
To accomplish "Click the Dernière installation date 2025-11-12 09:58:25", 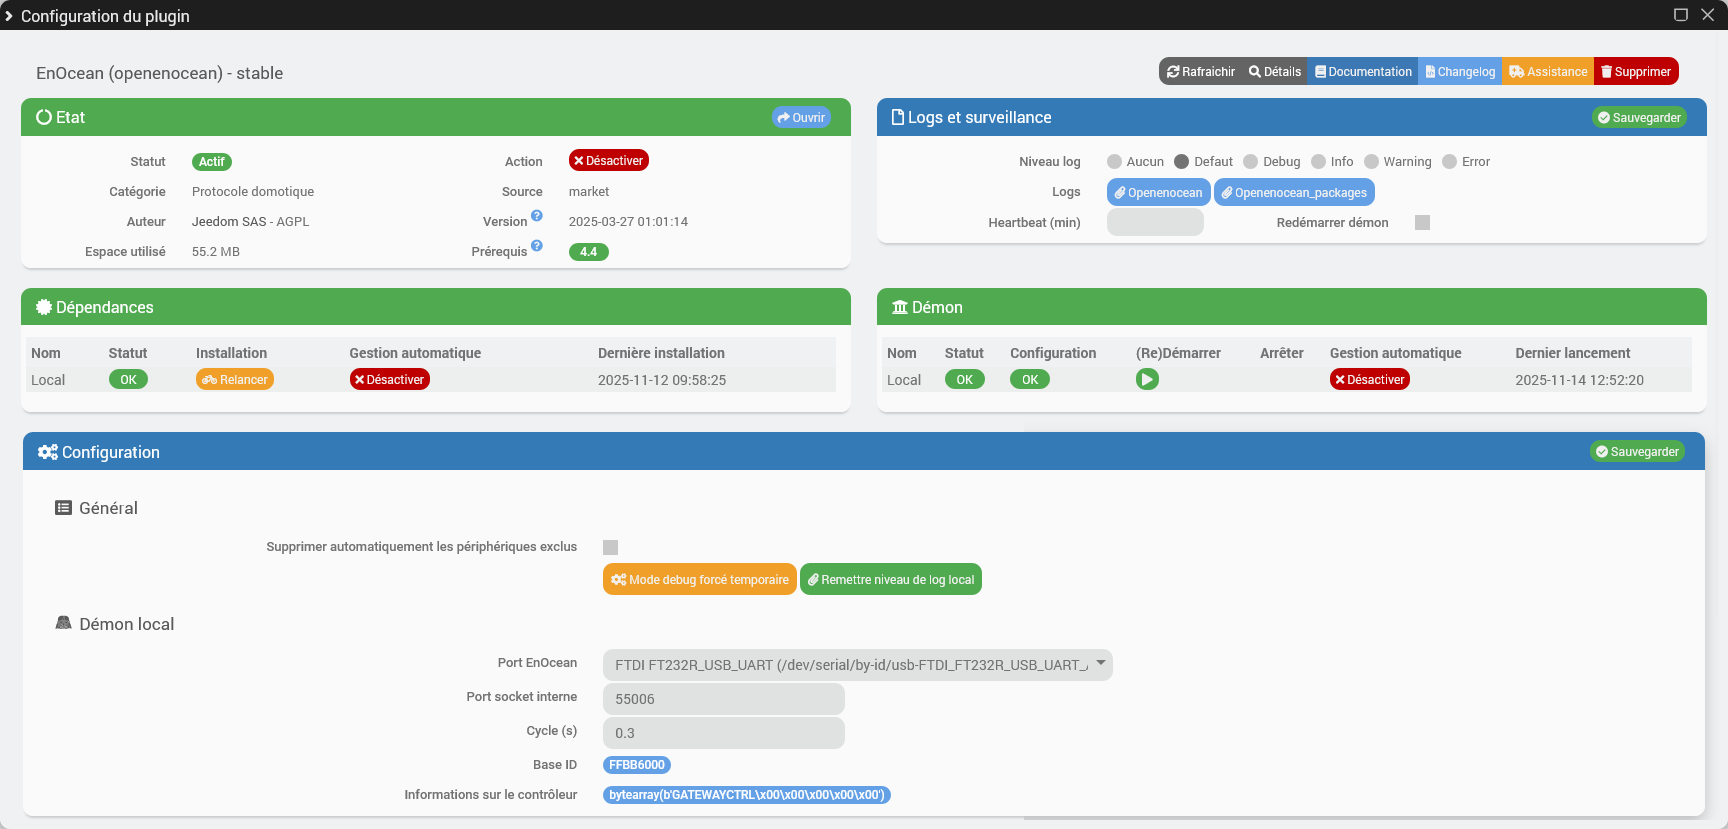I will (662, 380).
